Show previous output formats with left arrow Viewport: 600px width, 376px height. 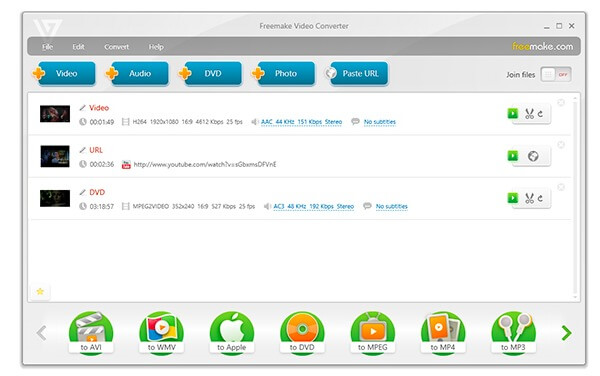click(x=42, y=333)
